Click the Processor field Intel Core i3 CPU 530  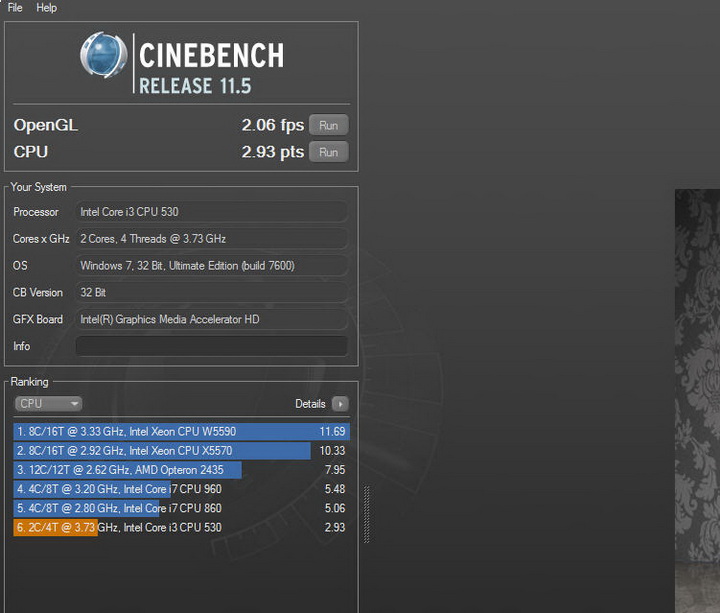[212, 212]
